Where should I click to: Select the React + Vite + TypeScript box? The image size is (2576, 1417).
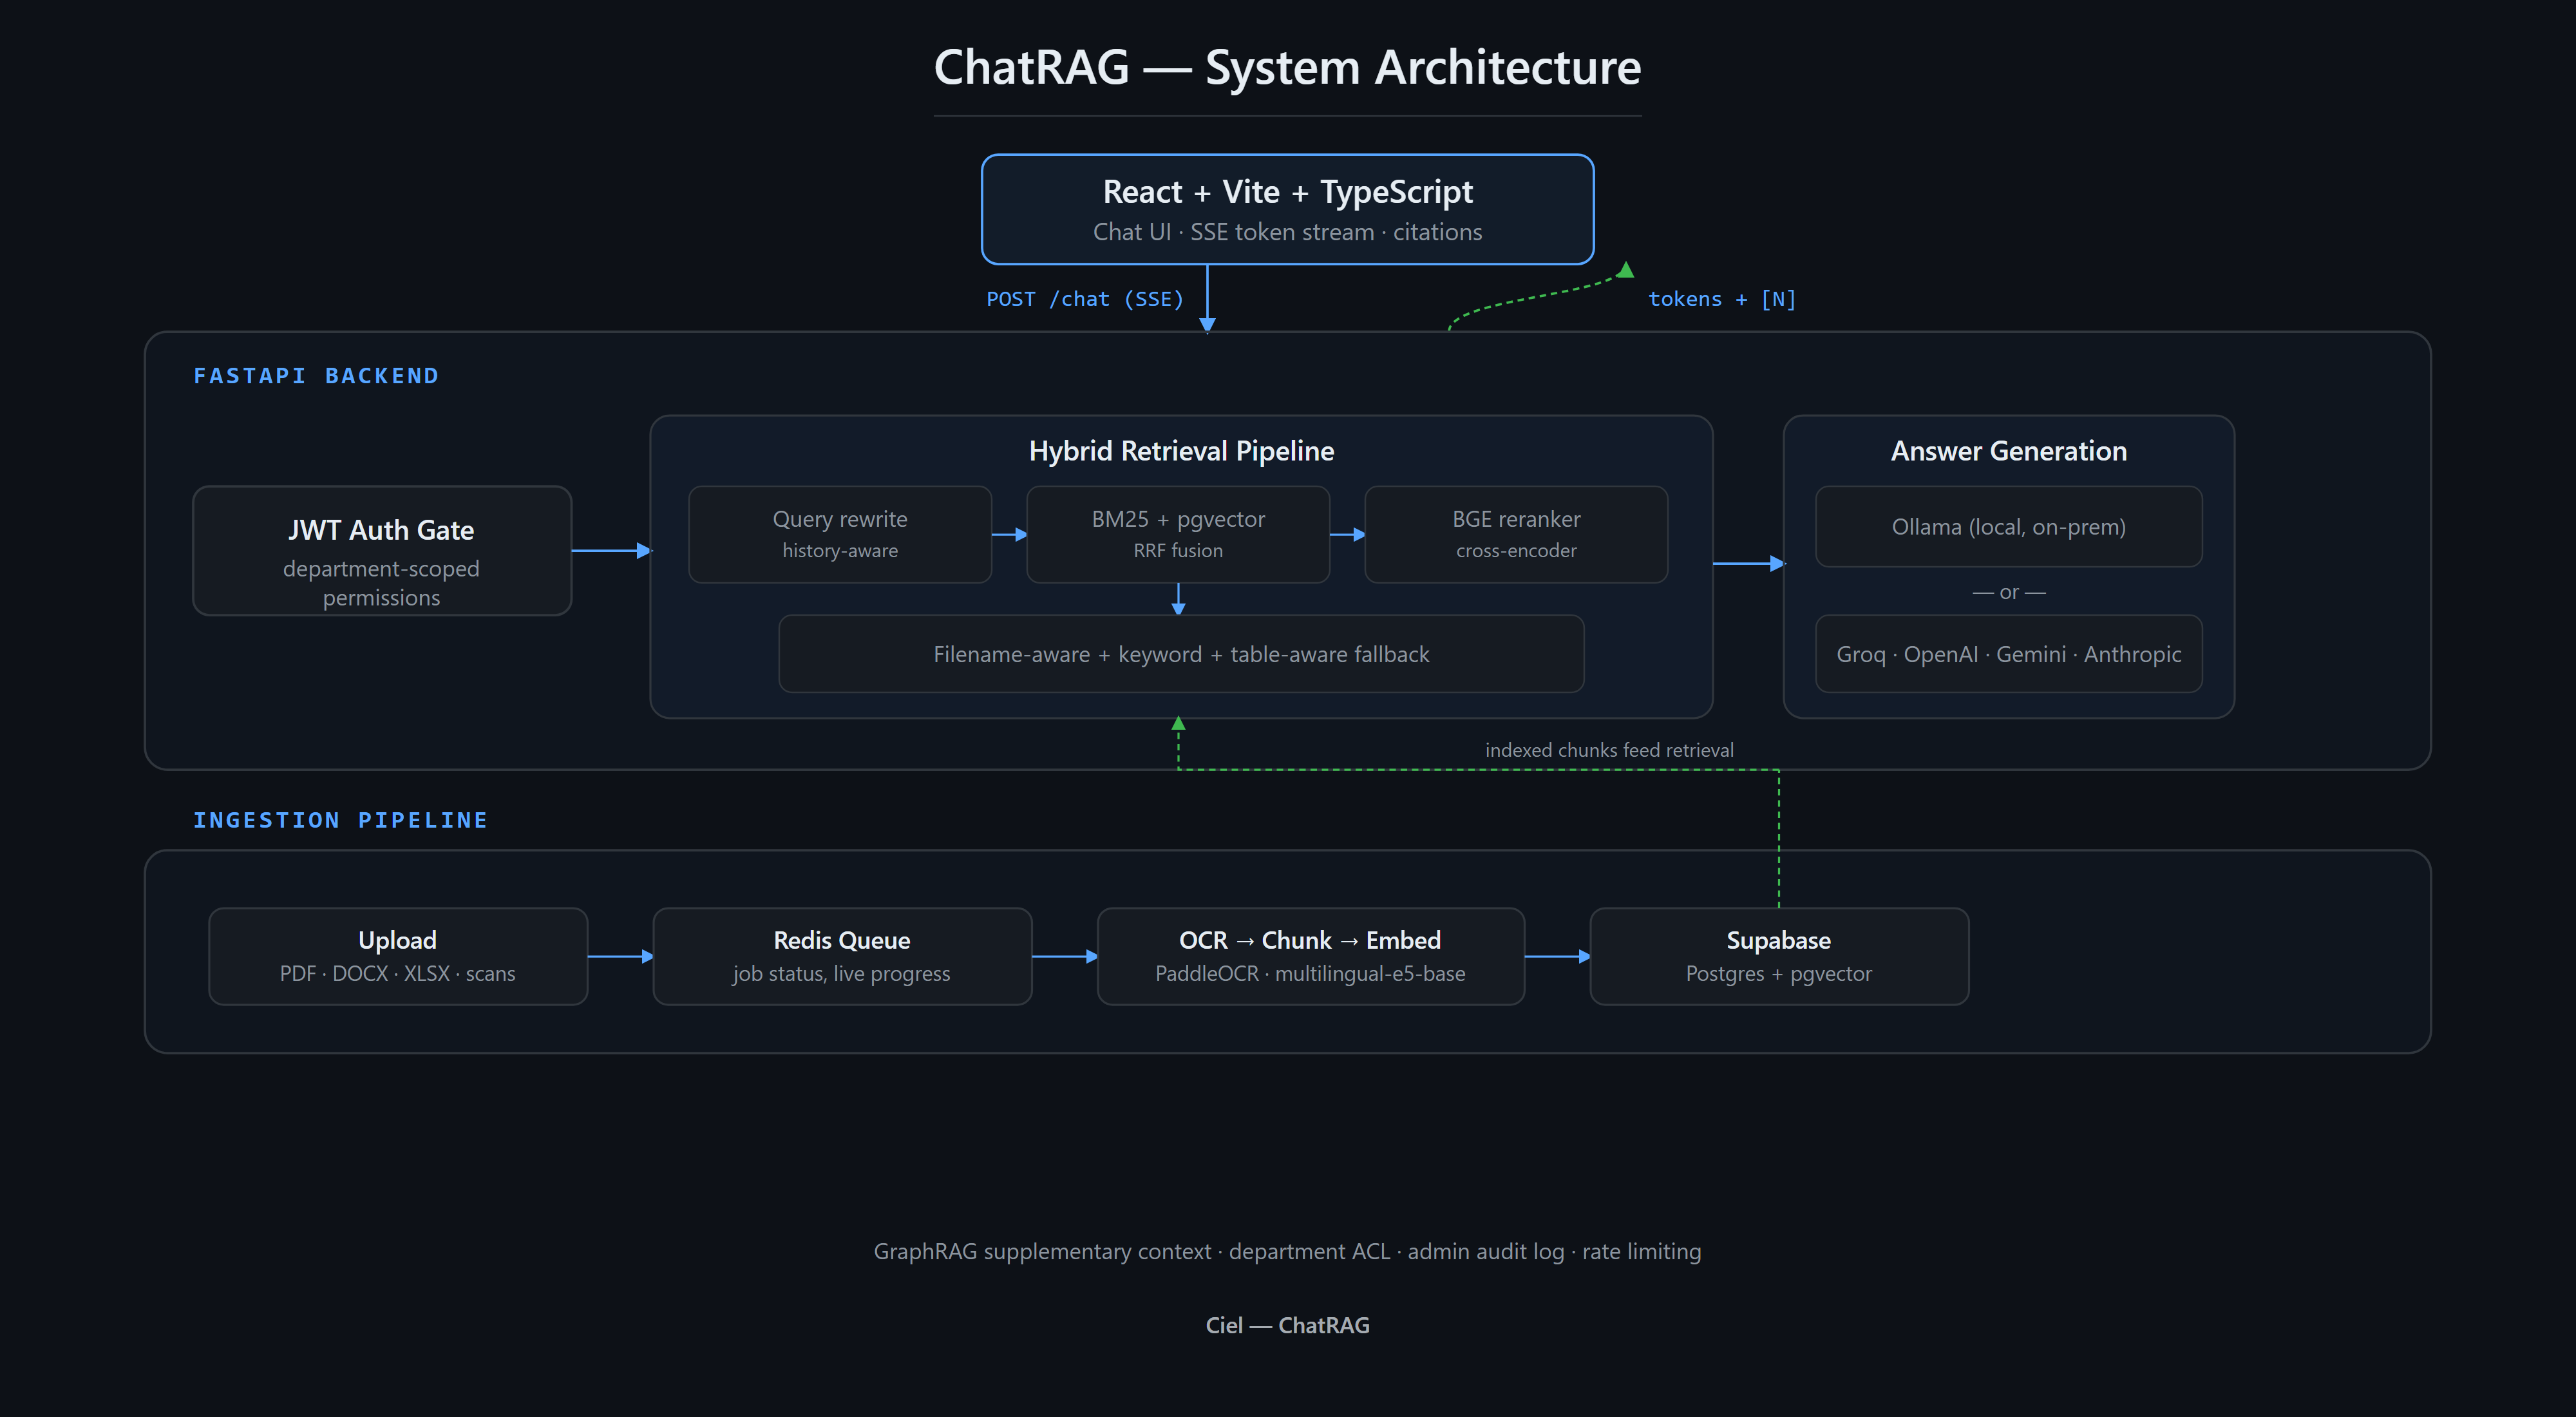click(1287, 209)
